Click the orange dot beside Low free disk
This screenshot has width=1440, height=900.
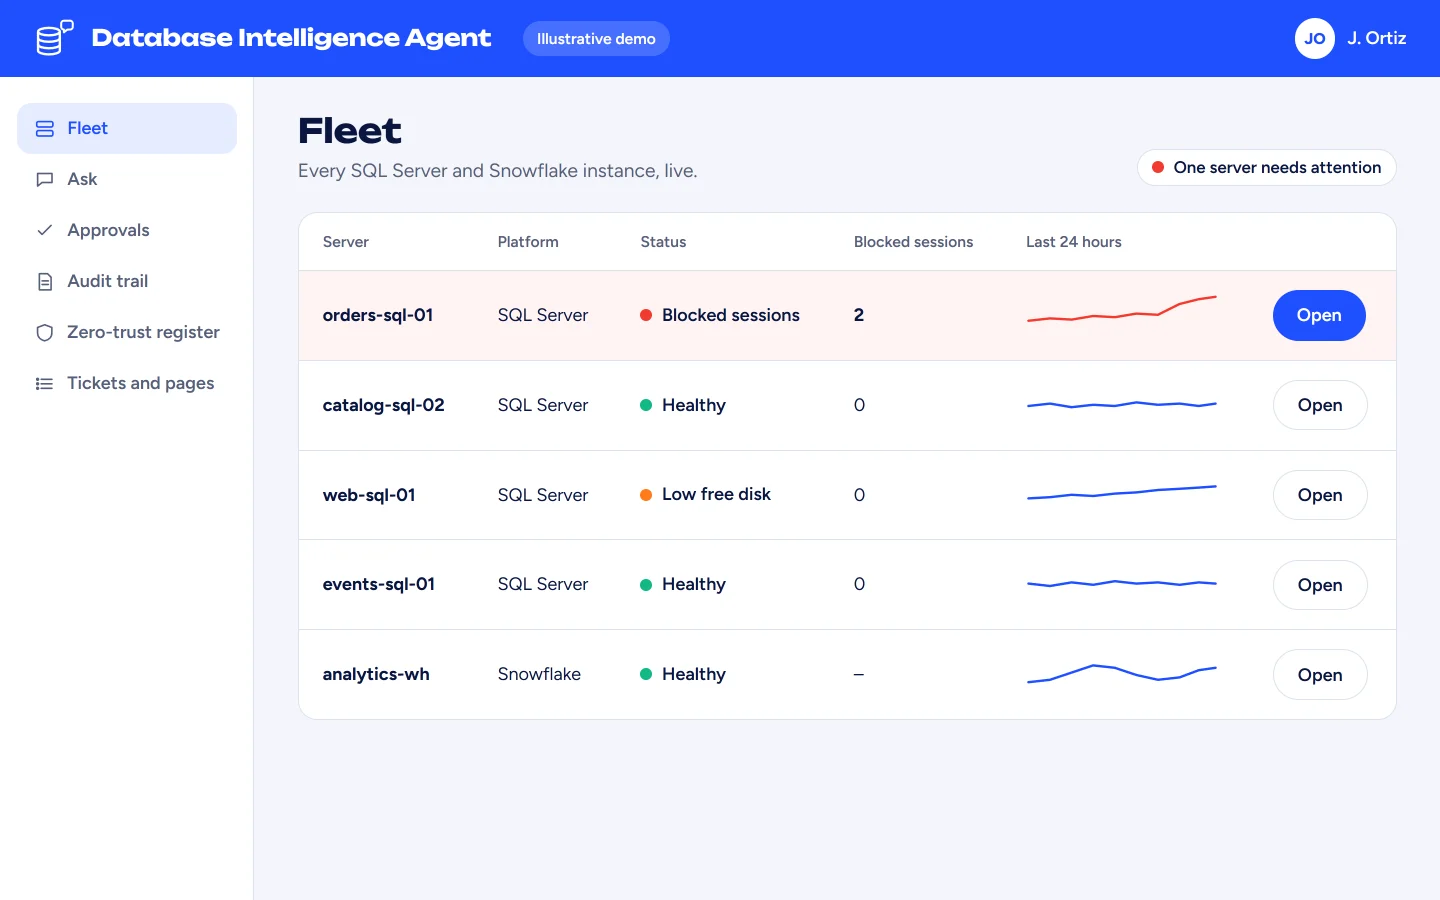[x=646, y=495]
